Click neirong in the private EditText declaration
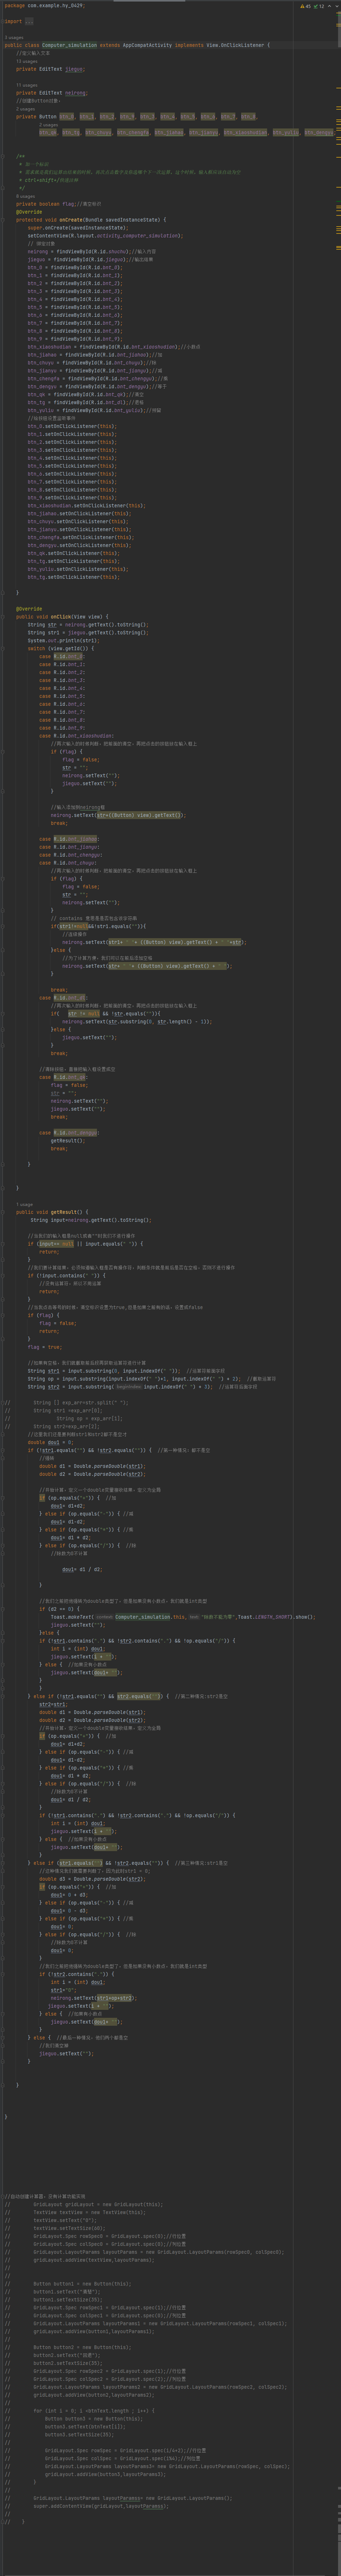The width and height of the screenshot is (341, 2576). click(x=76, y=93)
